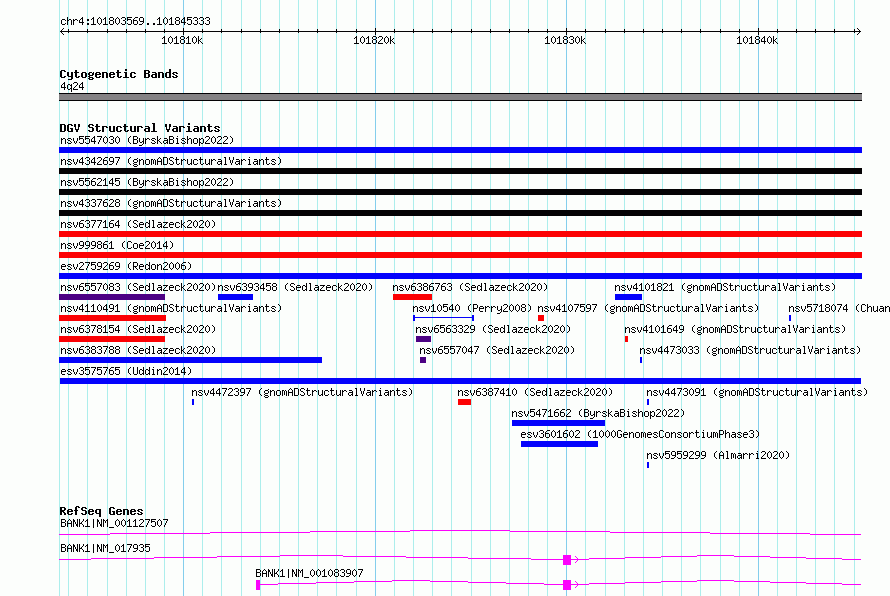
Task: Select the red bar under nsv6386763
Action: coord(413,297)
